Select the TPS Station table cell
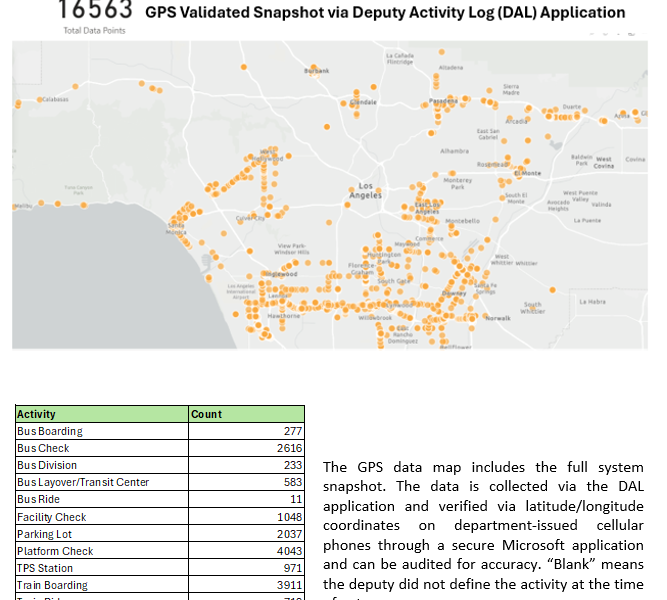This screenshot has width=667, height=600. [101, 568]
